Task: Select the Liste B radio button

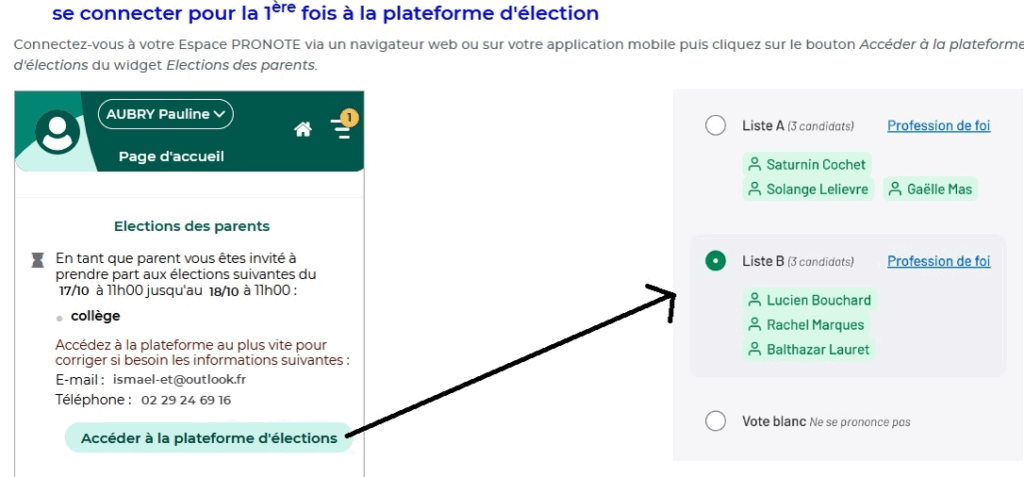Action: [715, 261]
